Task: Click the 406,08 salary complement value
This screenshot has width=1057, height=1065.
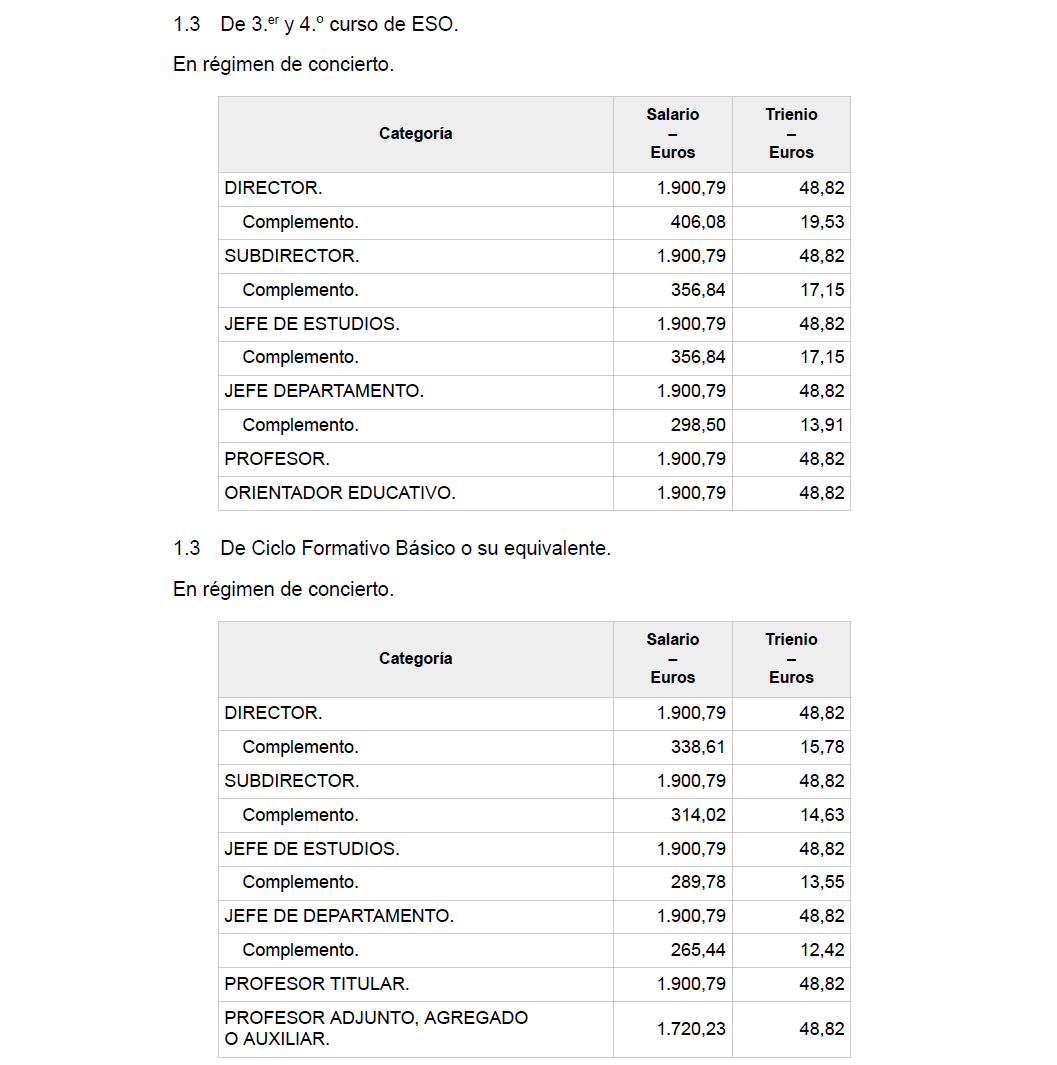Action: tap(697, 222)
